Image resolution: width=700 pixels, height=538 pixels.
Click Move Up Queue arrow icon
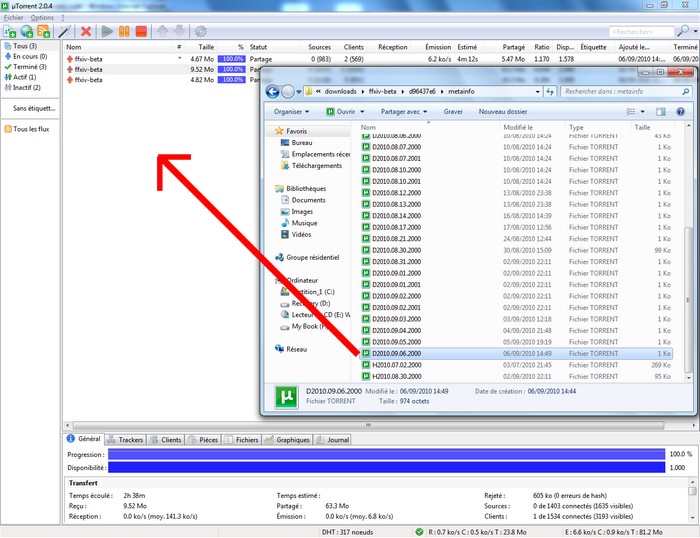162,31
